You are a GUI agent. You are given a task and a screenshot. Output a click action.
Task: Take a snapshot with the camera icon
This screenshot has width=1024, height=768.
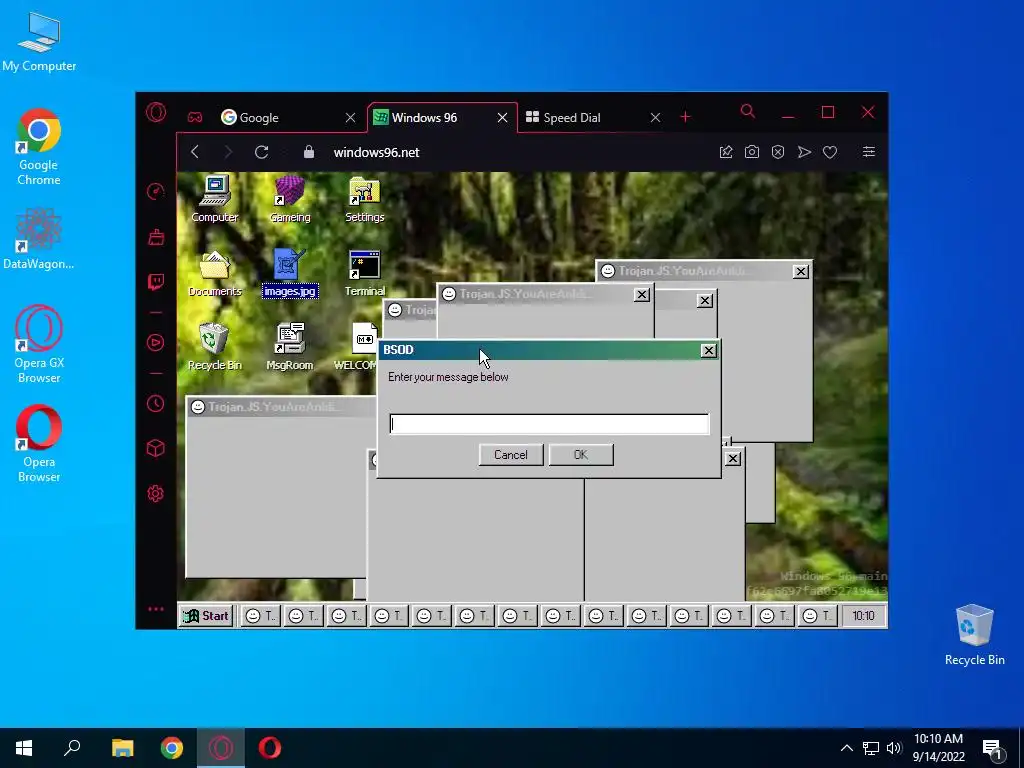click(x=752, y=152)
